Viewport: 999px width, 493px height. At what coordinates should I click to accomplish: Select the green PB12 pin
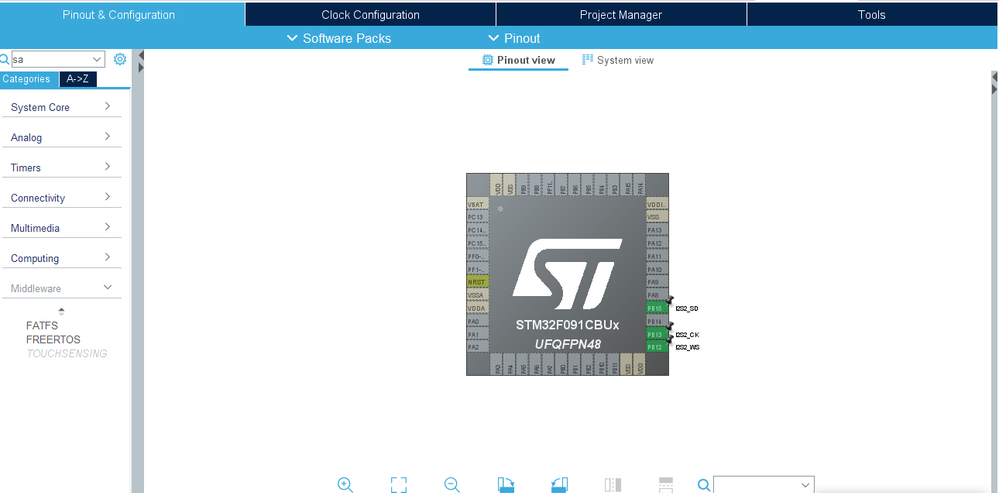point(657,347)
